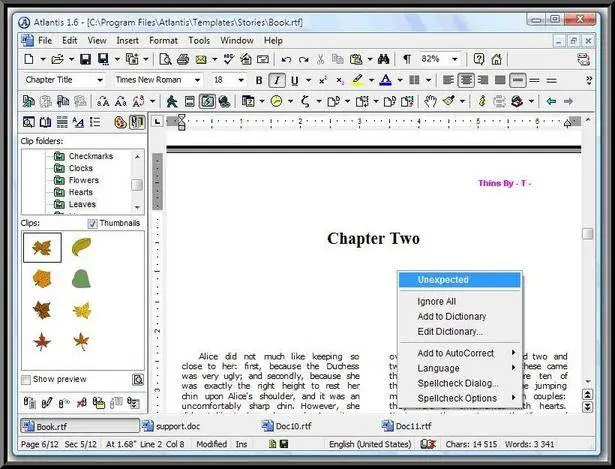
Task: Enable the Show preview checkbox
Action: coord(26,380)
